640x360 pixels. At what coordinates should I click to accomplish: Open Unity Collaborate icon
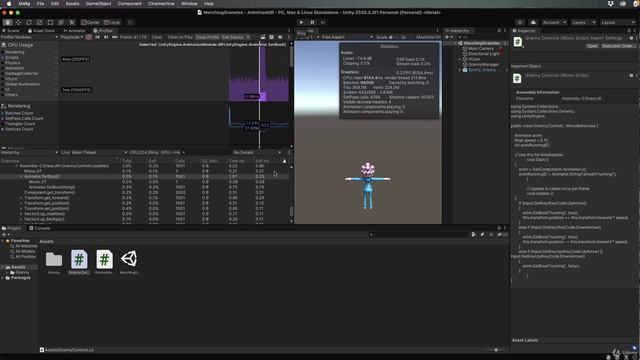pos(520,22)
